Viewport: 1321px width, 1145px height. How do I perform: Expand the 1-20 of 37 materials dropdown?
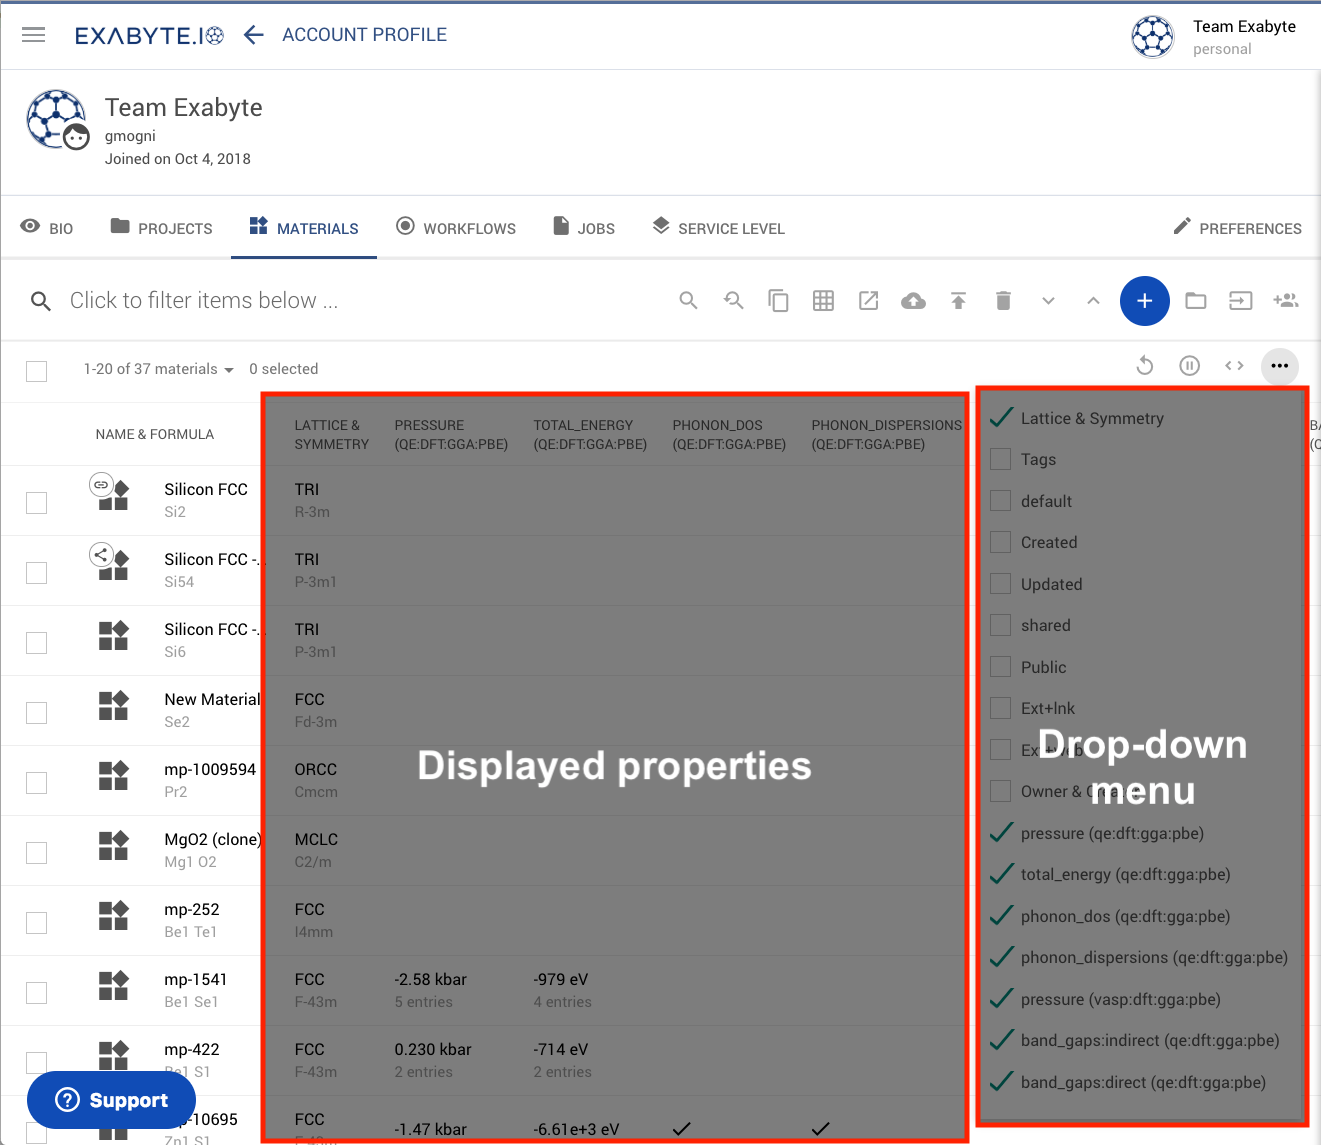point(228,369)
